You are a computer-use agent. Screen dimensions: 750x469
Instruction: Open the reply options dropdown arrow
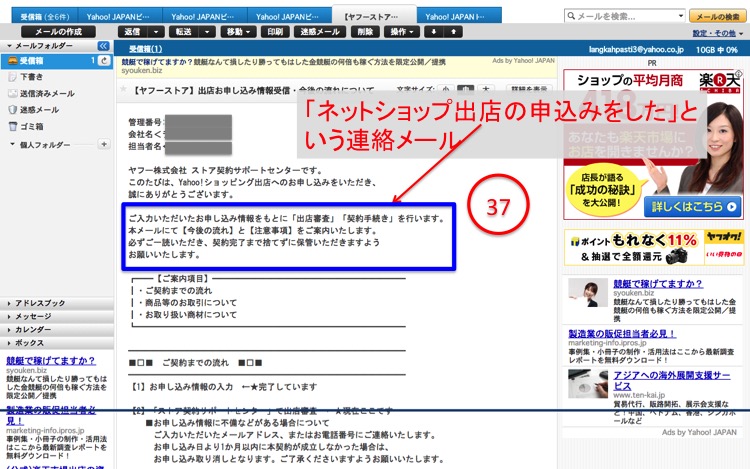[x=156, y=32]
